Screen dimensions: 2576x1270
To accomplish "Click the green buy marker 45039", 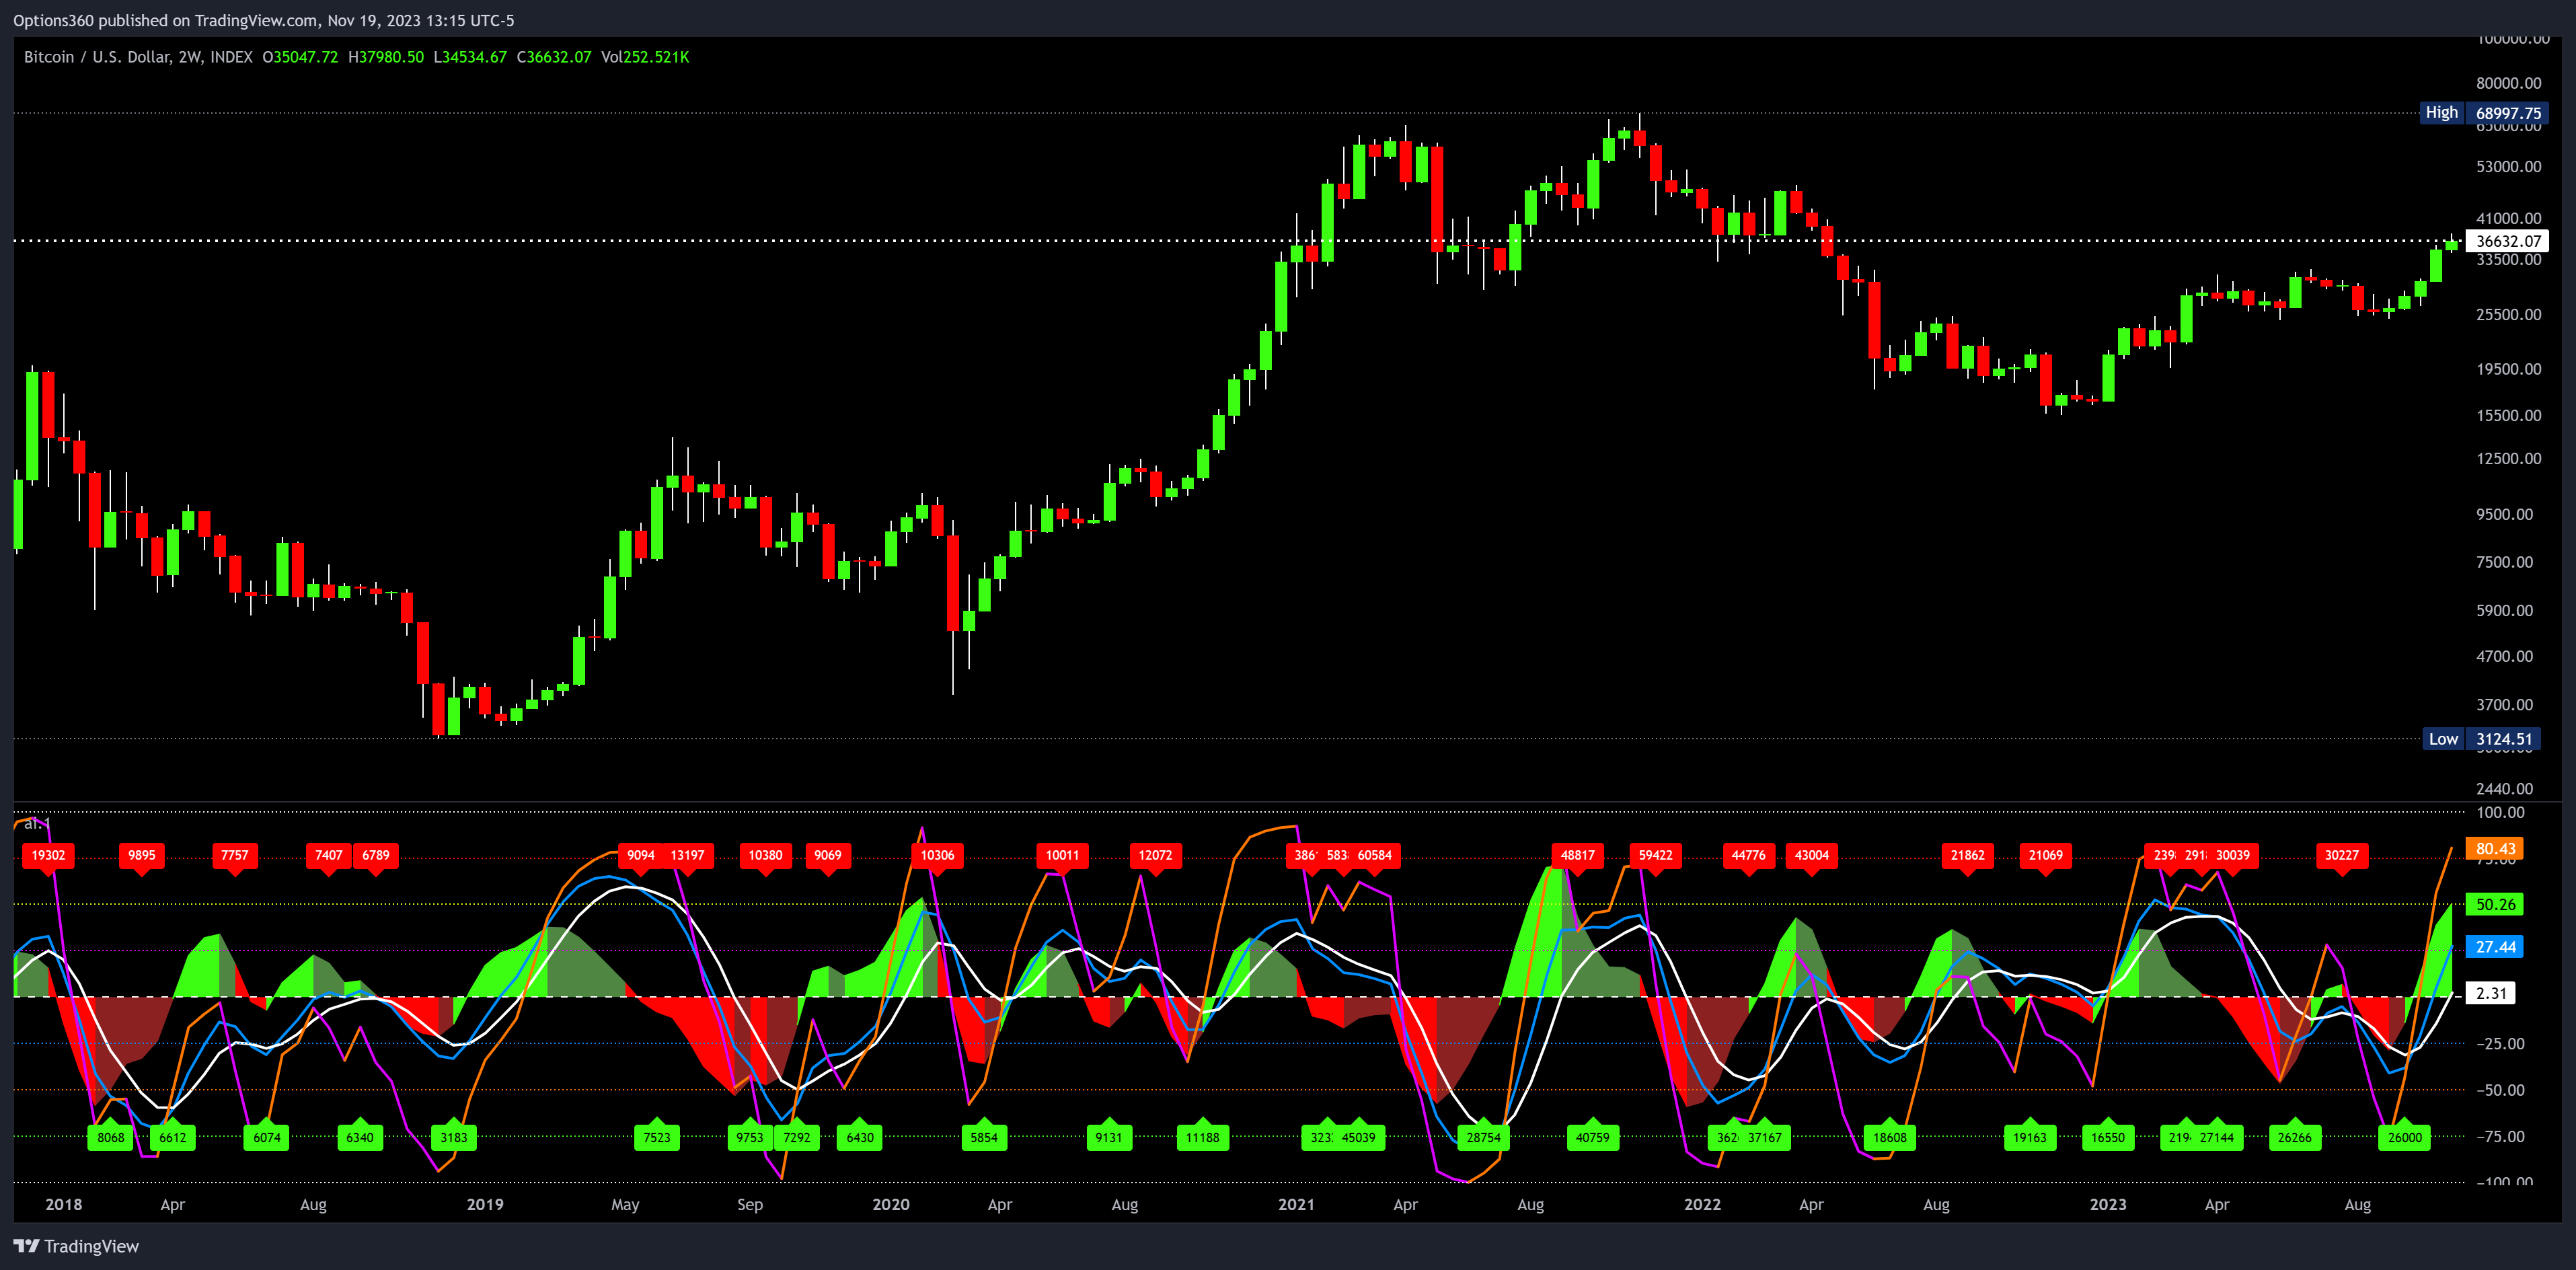I will point(1359,1137).
